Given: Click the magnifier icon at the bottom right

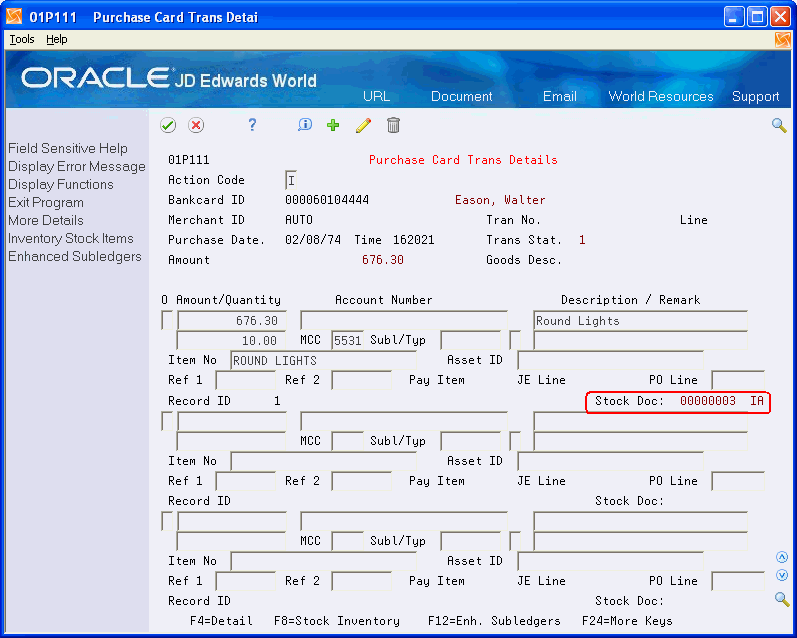Looking at the screenshot, I should tap(782, 599).
